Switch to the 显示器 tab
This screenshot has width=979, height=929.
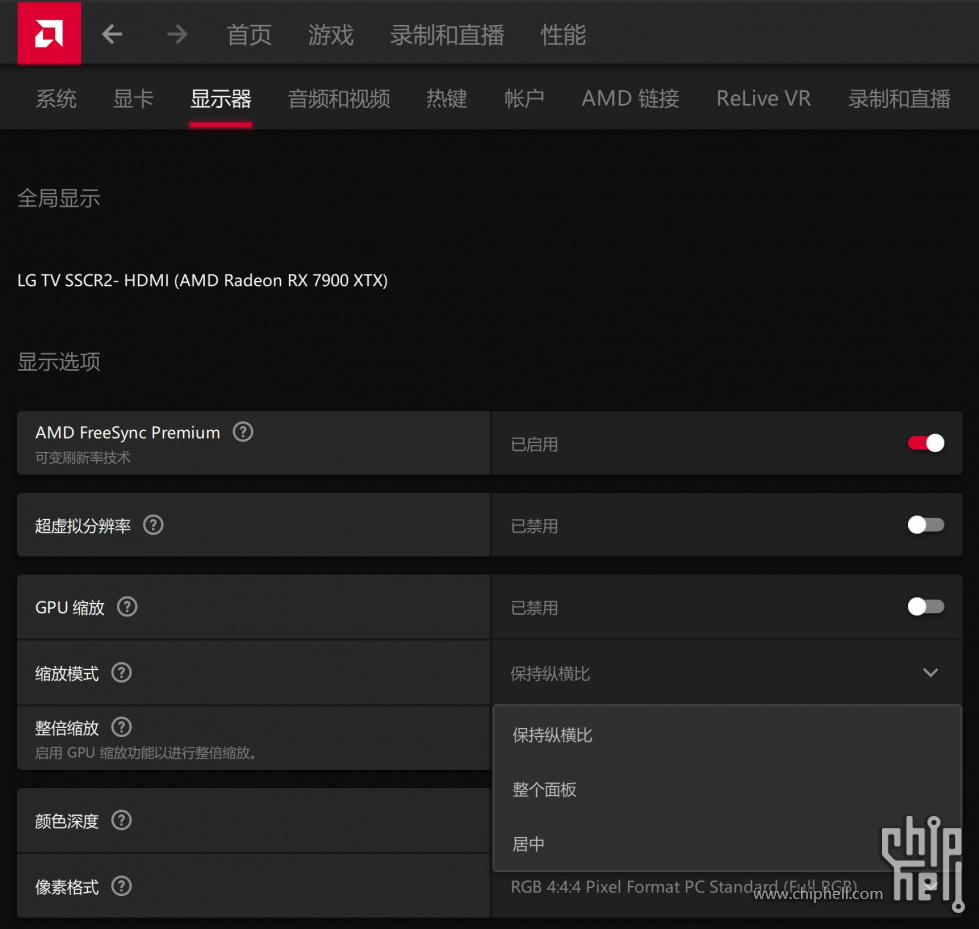221,99
